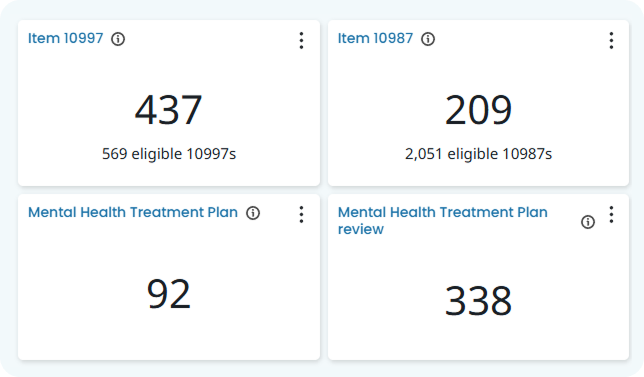This screenshot has height=377, width=644.
Task: Show info for Mental Health Treatment Plan review
Action: tap(588, 222)
